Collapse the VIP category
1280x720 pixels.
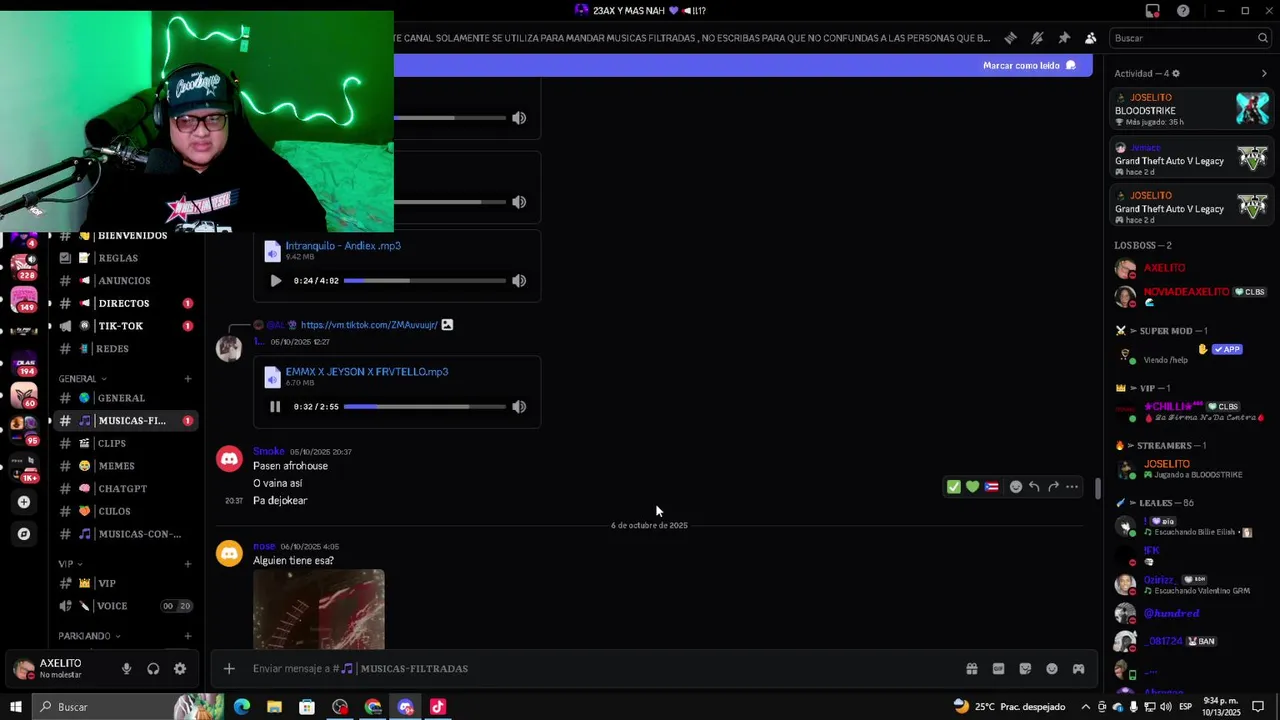click(x=69, y=564)
